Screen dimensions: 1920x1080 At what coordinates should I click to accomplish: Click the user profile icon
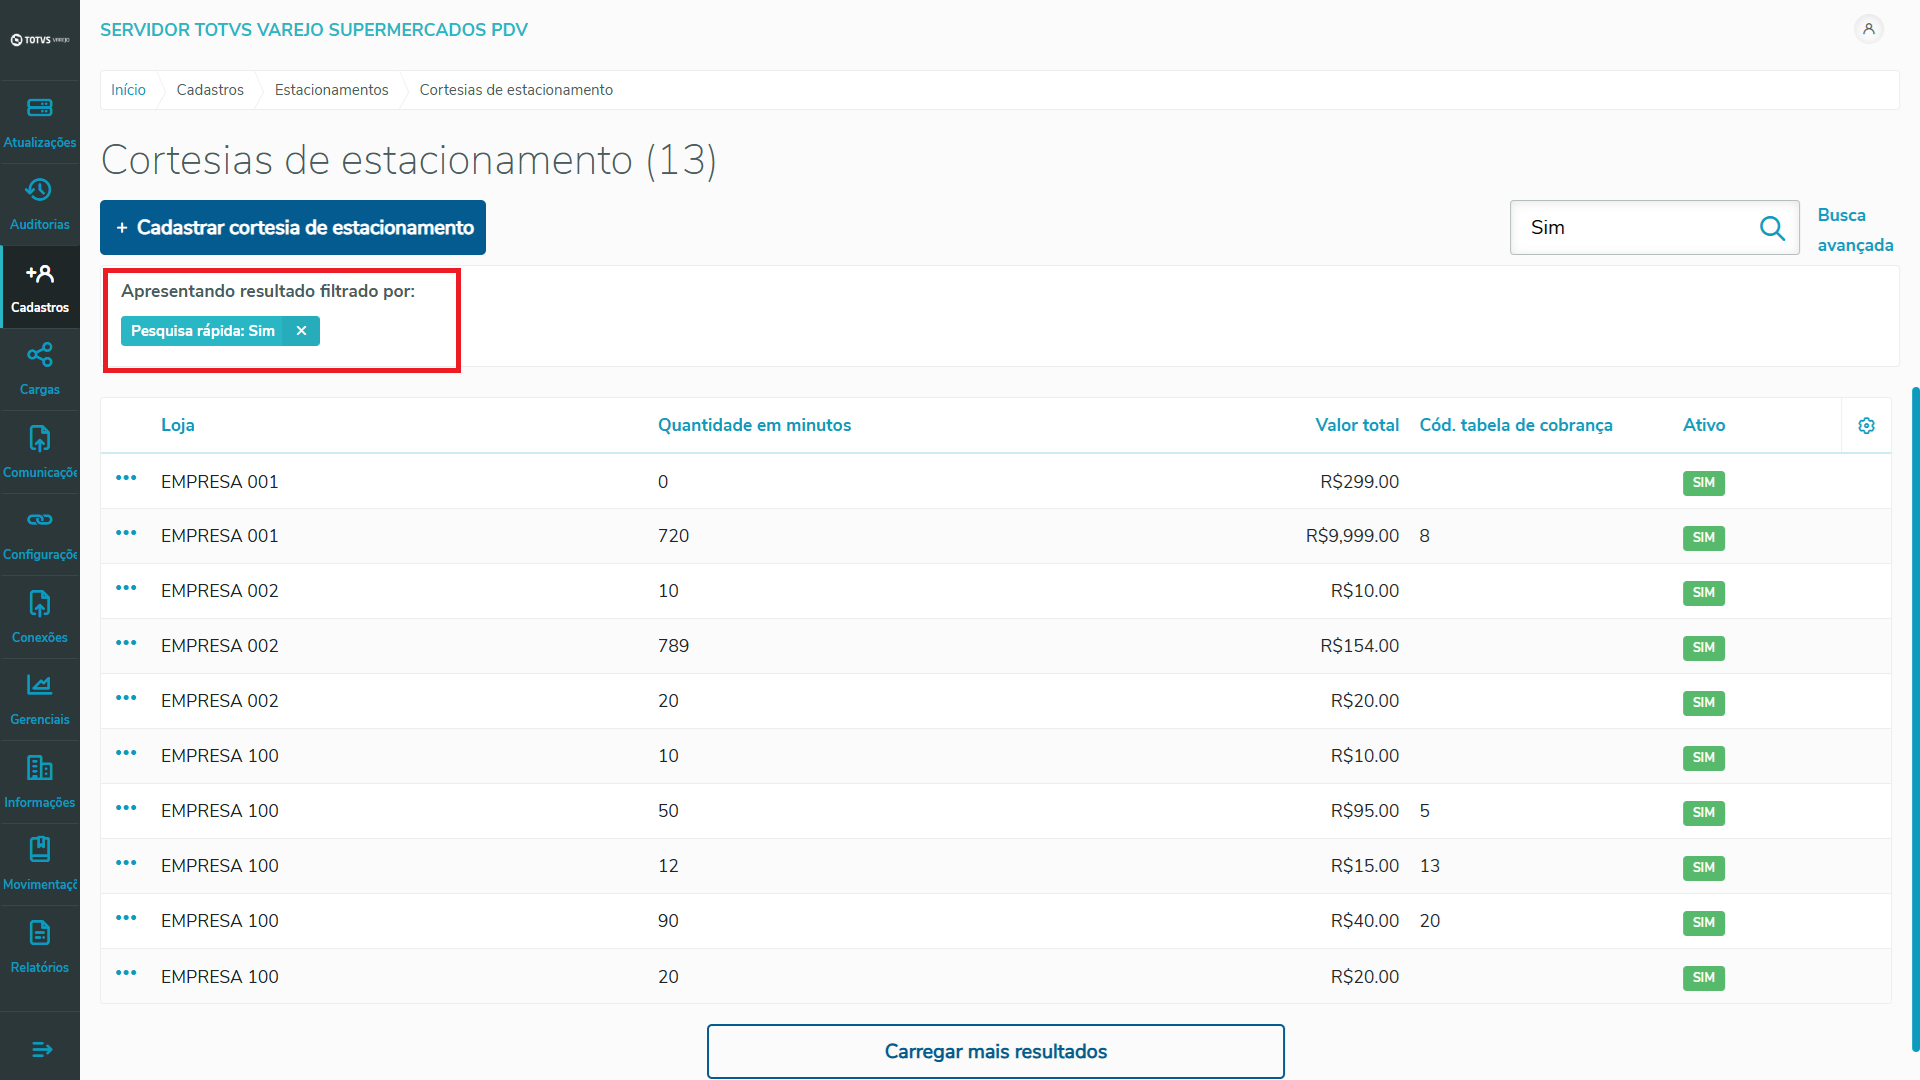click(1868, 29)
